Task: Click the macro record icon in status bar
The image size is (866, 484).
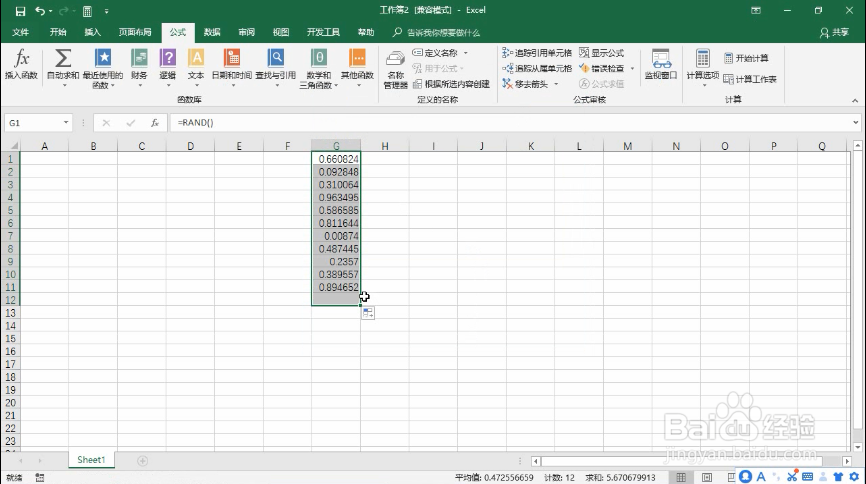Action: pyautogui.click(x=40, y=477)
